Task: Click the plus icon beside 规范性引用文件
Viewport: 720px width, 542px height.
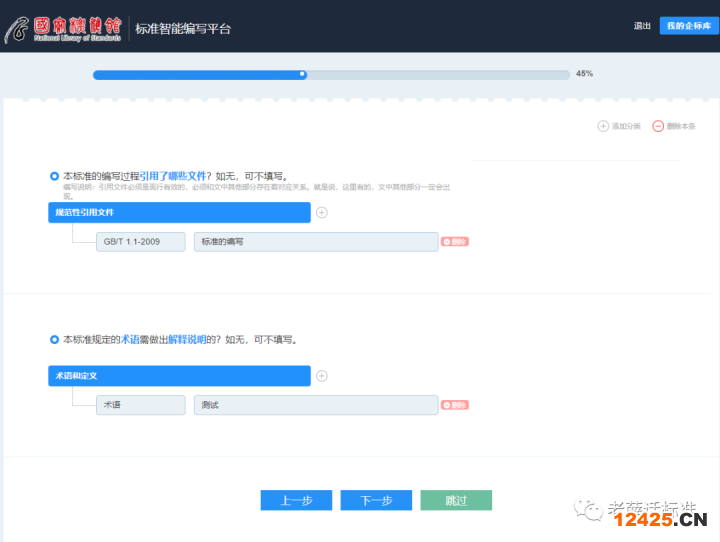Action: coord(322,212)
